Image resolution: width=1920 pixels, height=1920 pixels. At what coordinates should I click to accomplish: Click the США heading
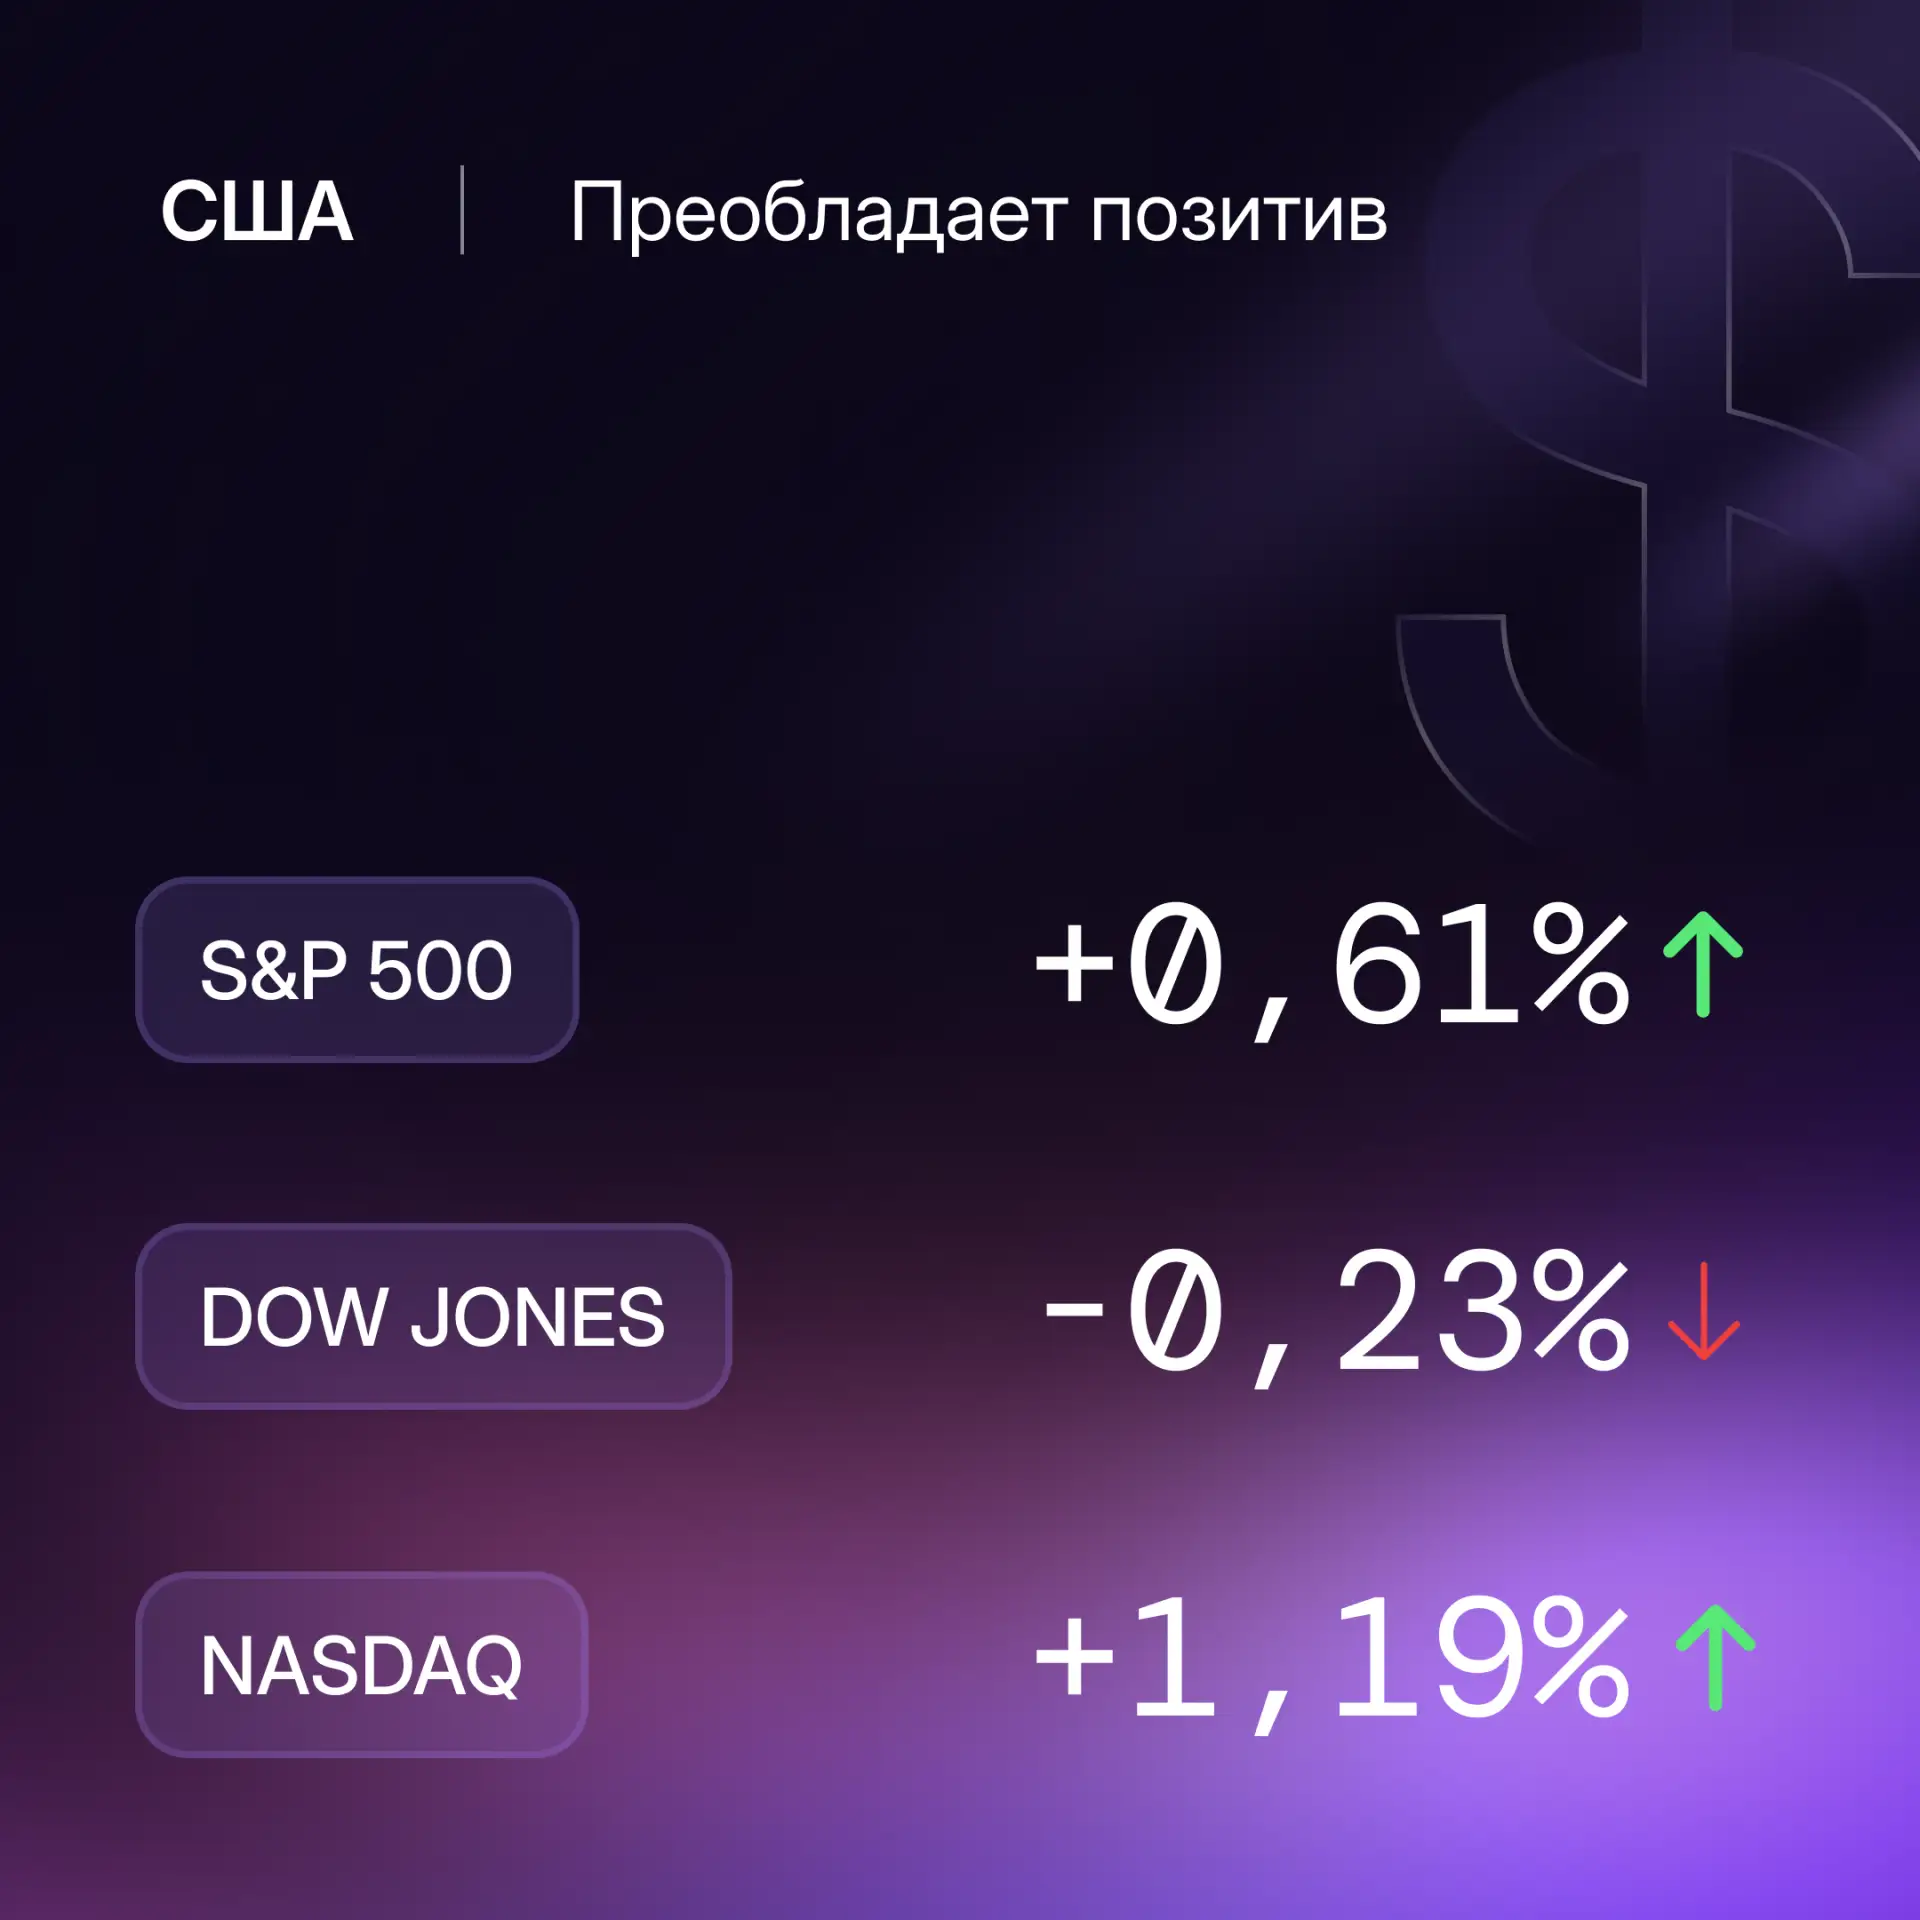257,211
